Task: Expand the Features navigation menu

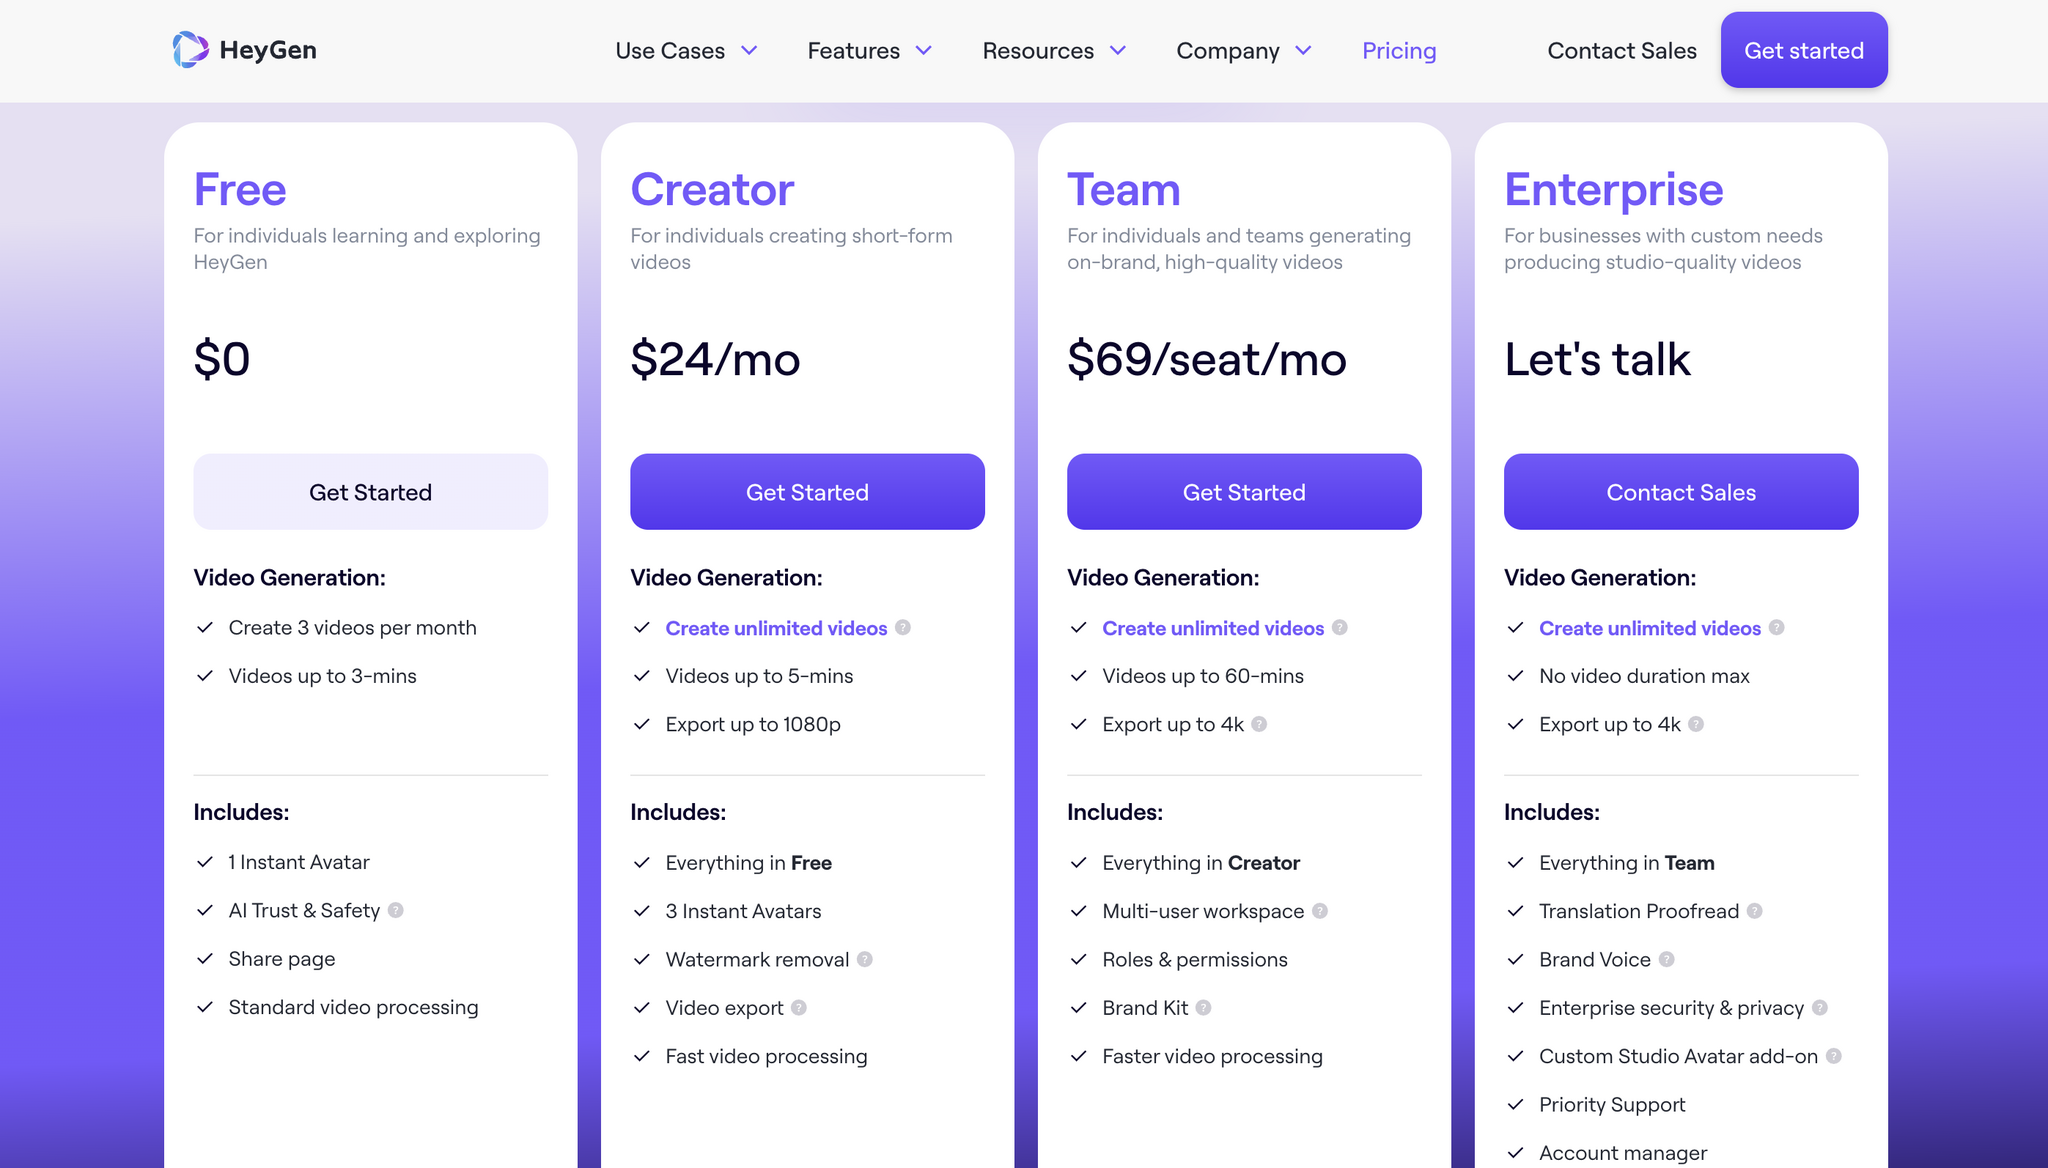Action: tap(869, 51)
